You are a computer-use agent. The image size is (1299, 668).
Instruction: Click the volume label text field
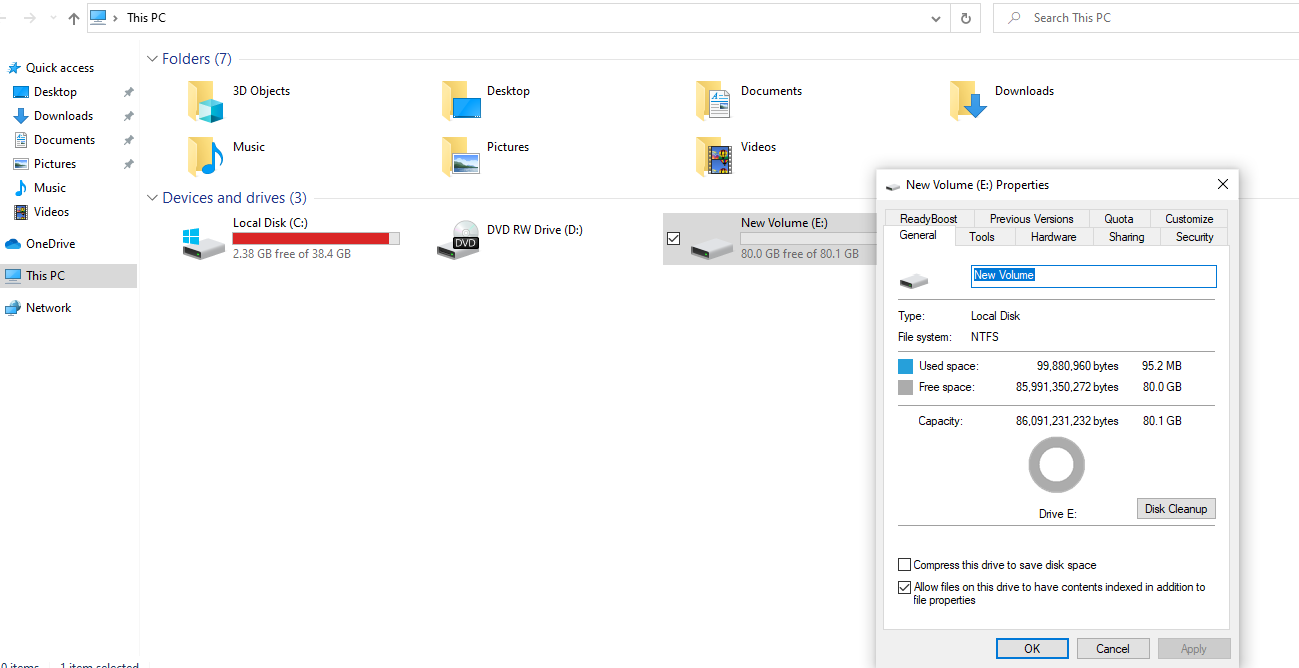click(x=1093, y=276)
